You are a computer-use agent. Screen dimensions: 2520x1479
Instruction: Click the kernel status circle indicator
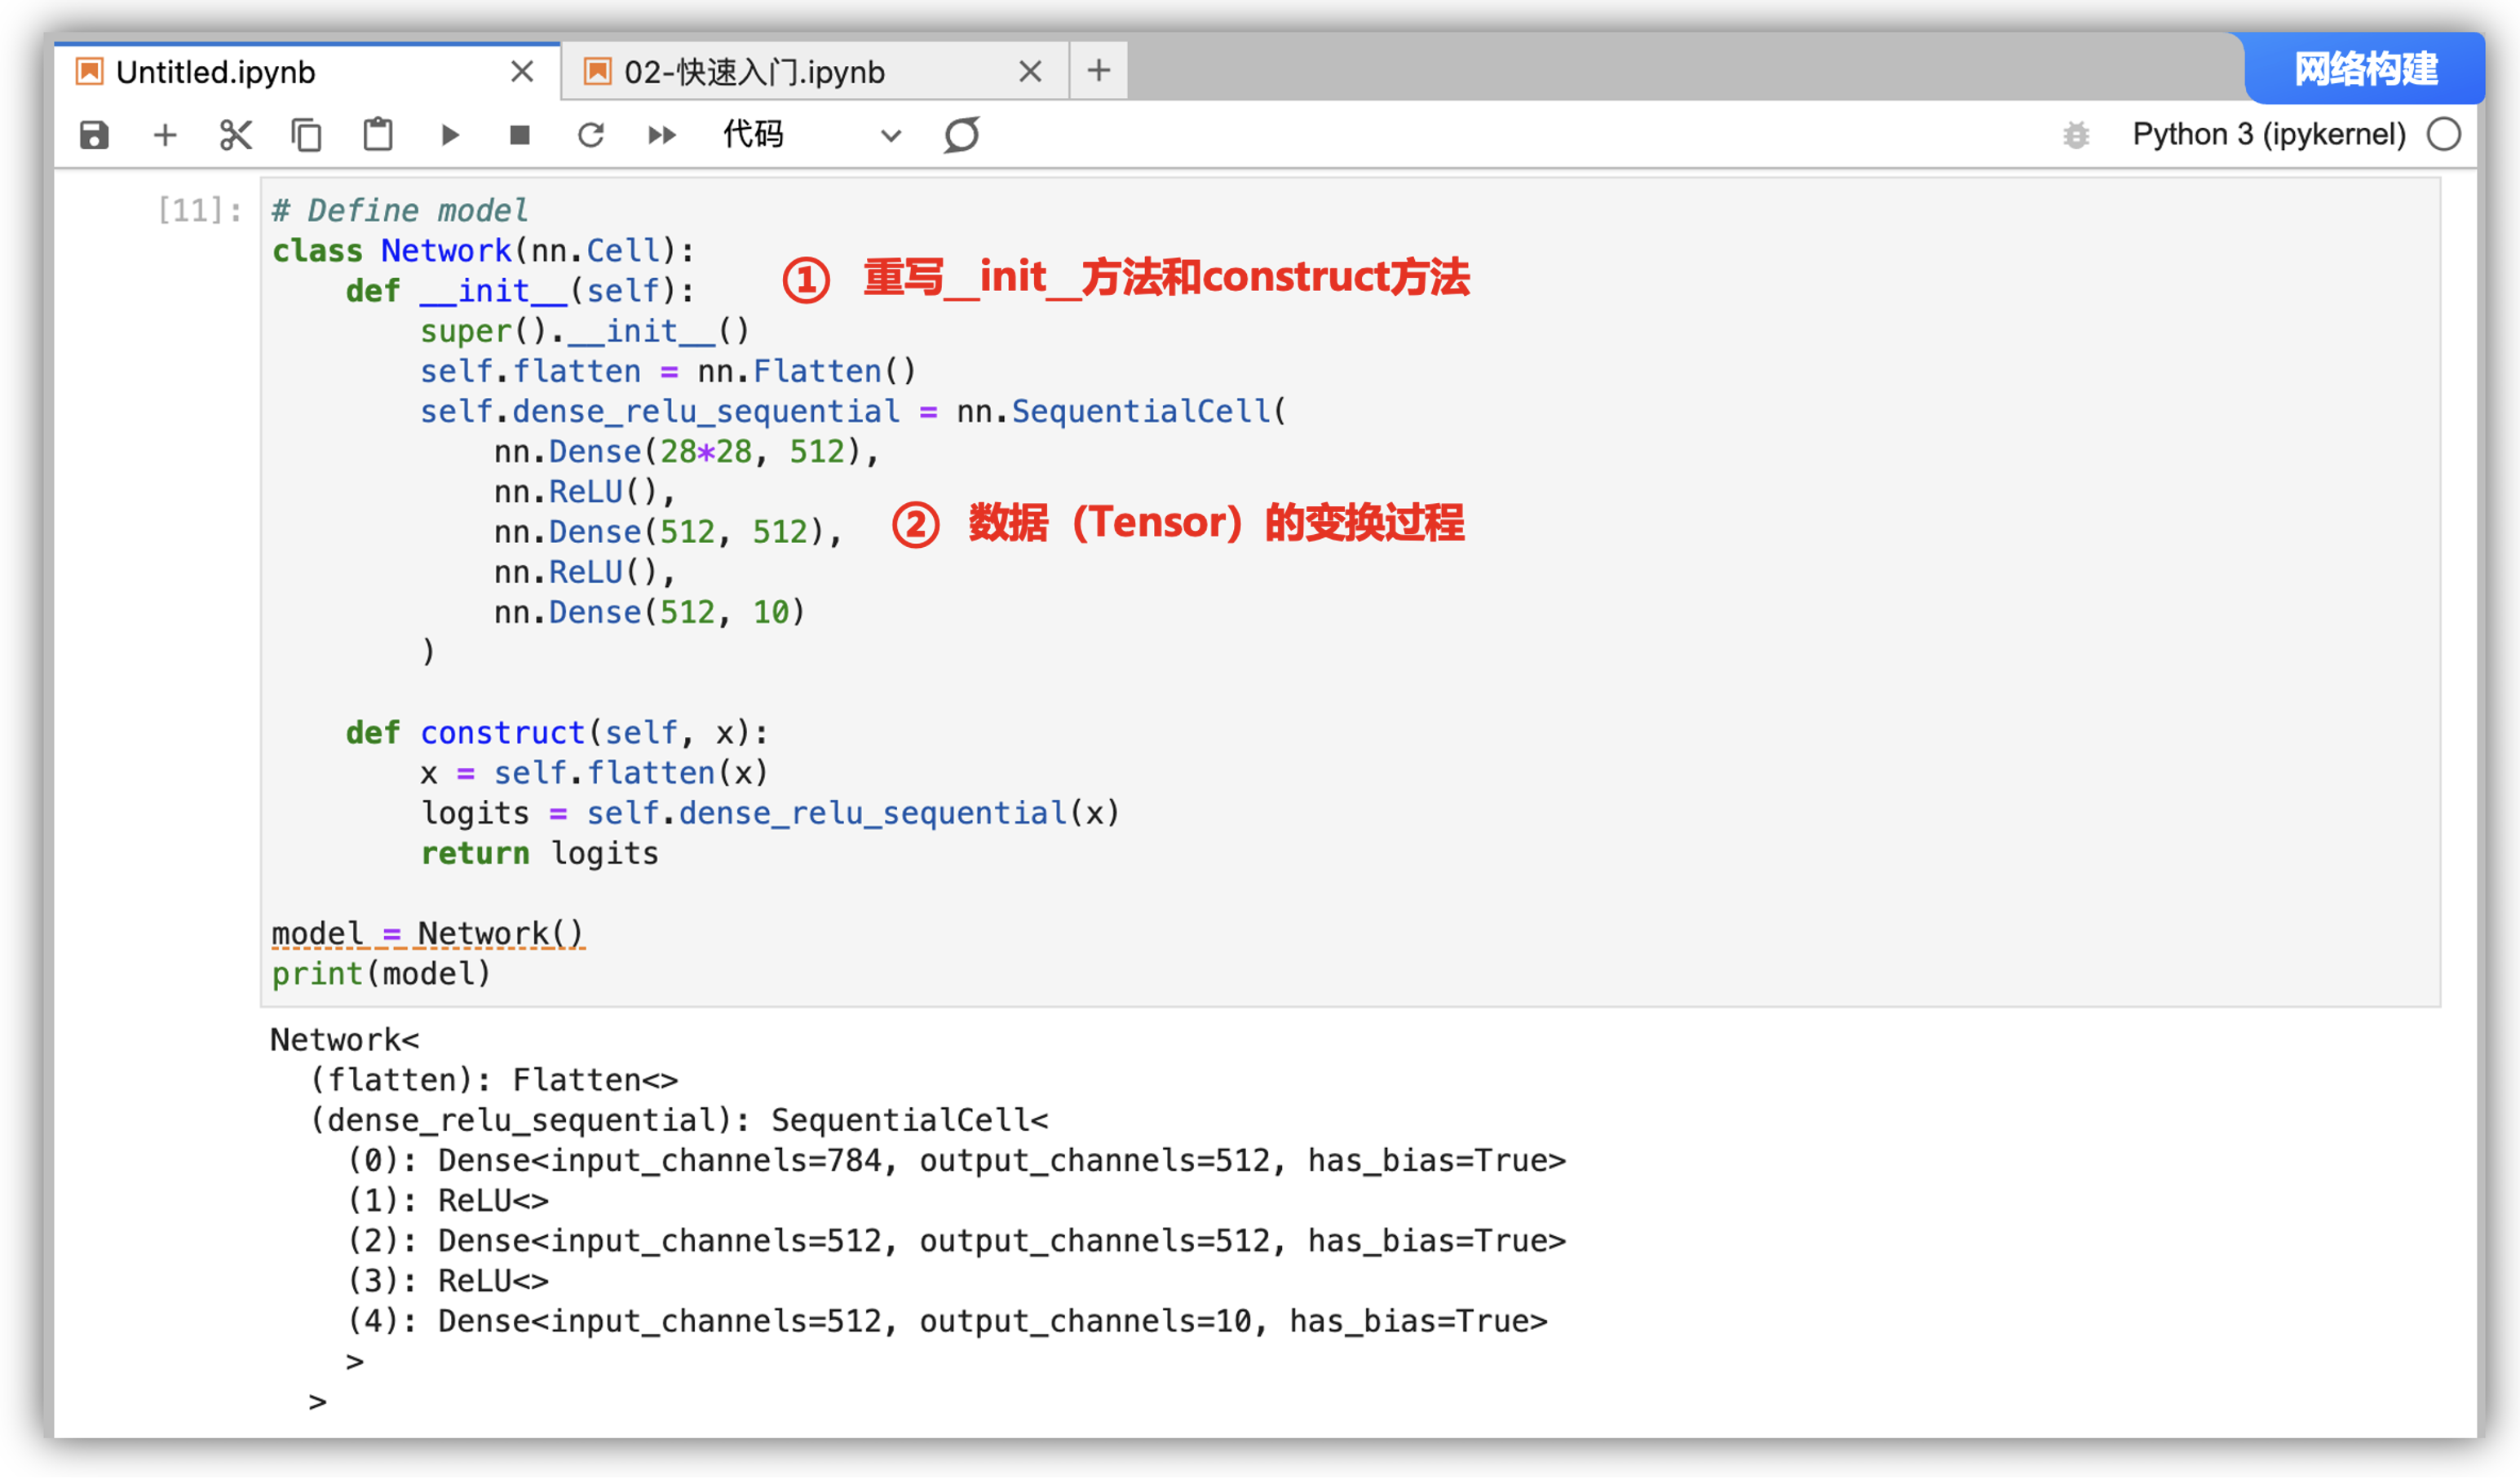click(x=2444, y=135)
